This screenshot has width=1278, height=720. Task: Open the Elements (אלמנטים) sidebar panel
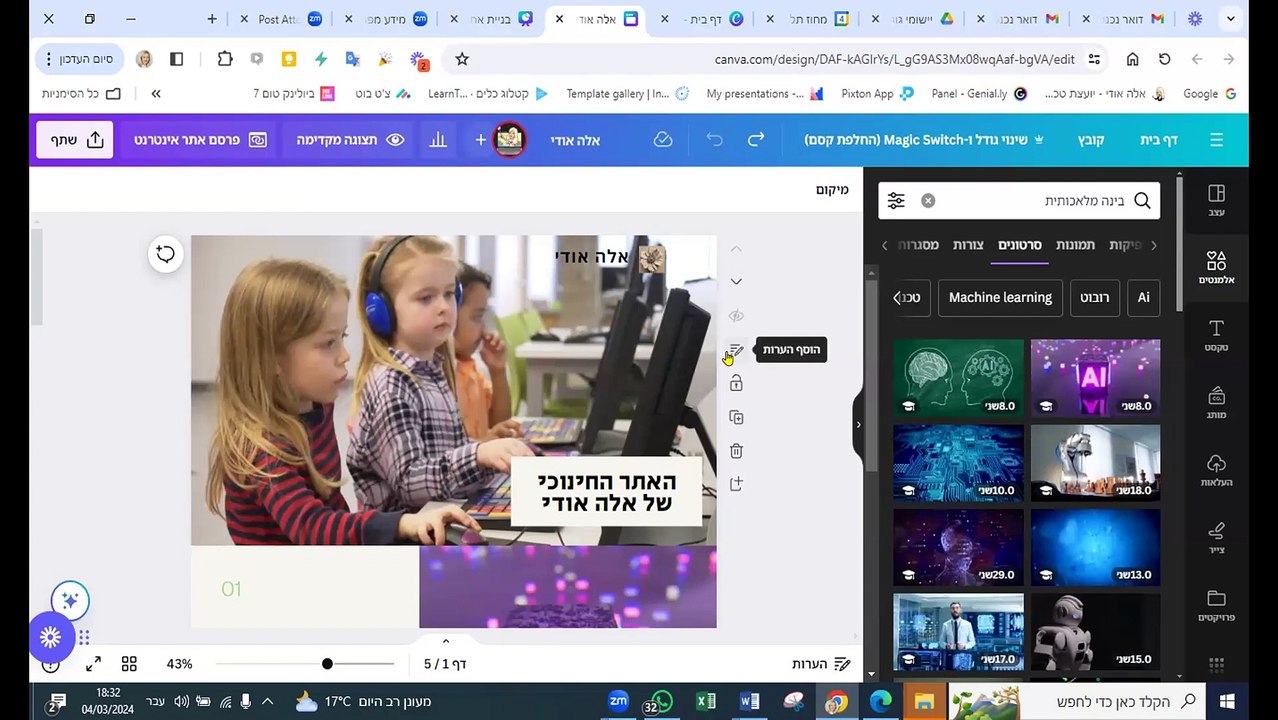click(1216, 268)
